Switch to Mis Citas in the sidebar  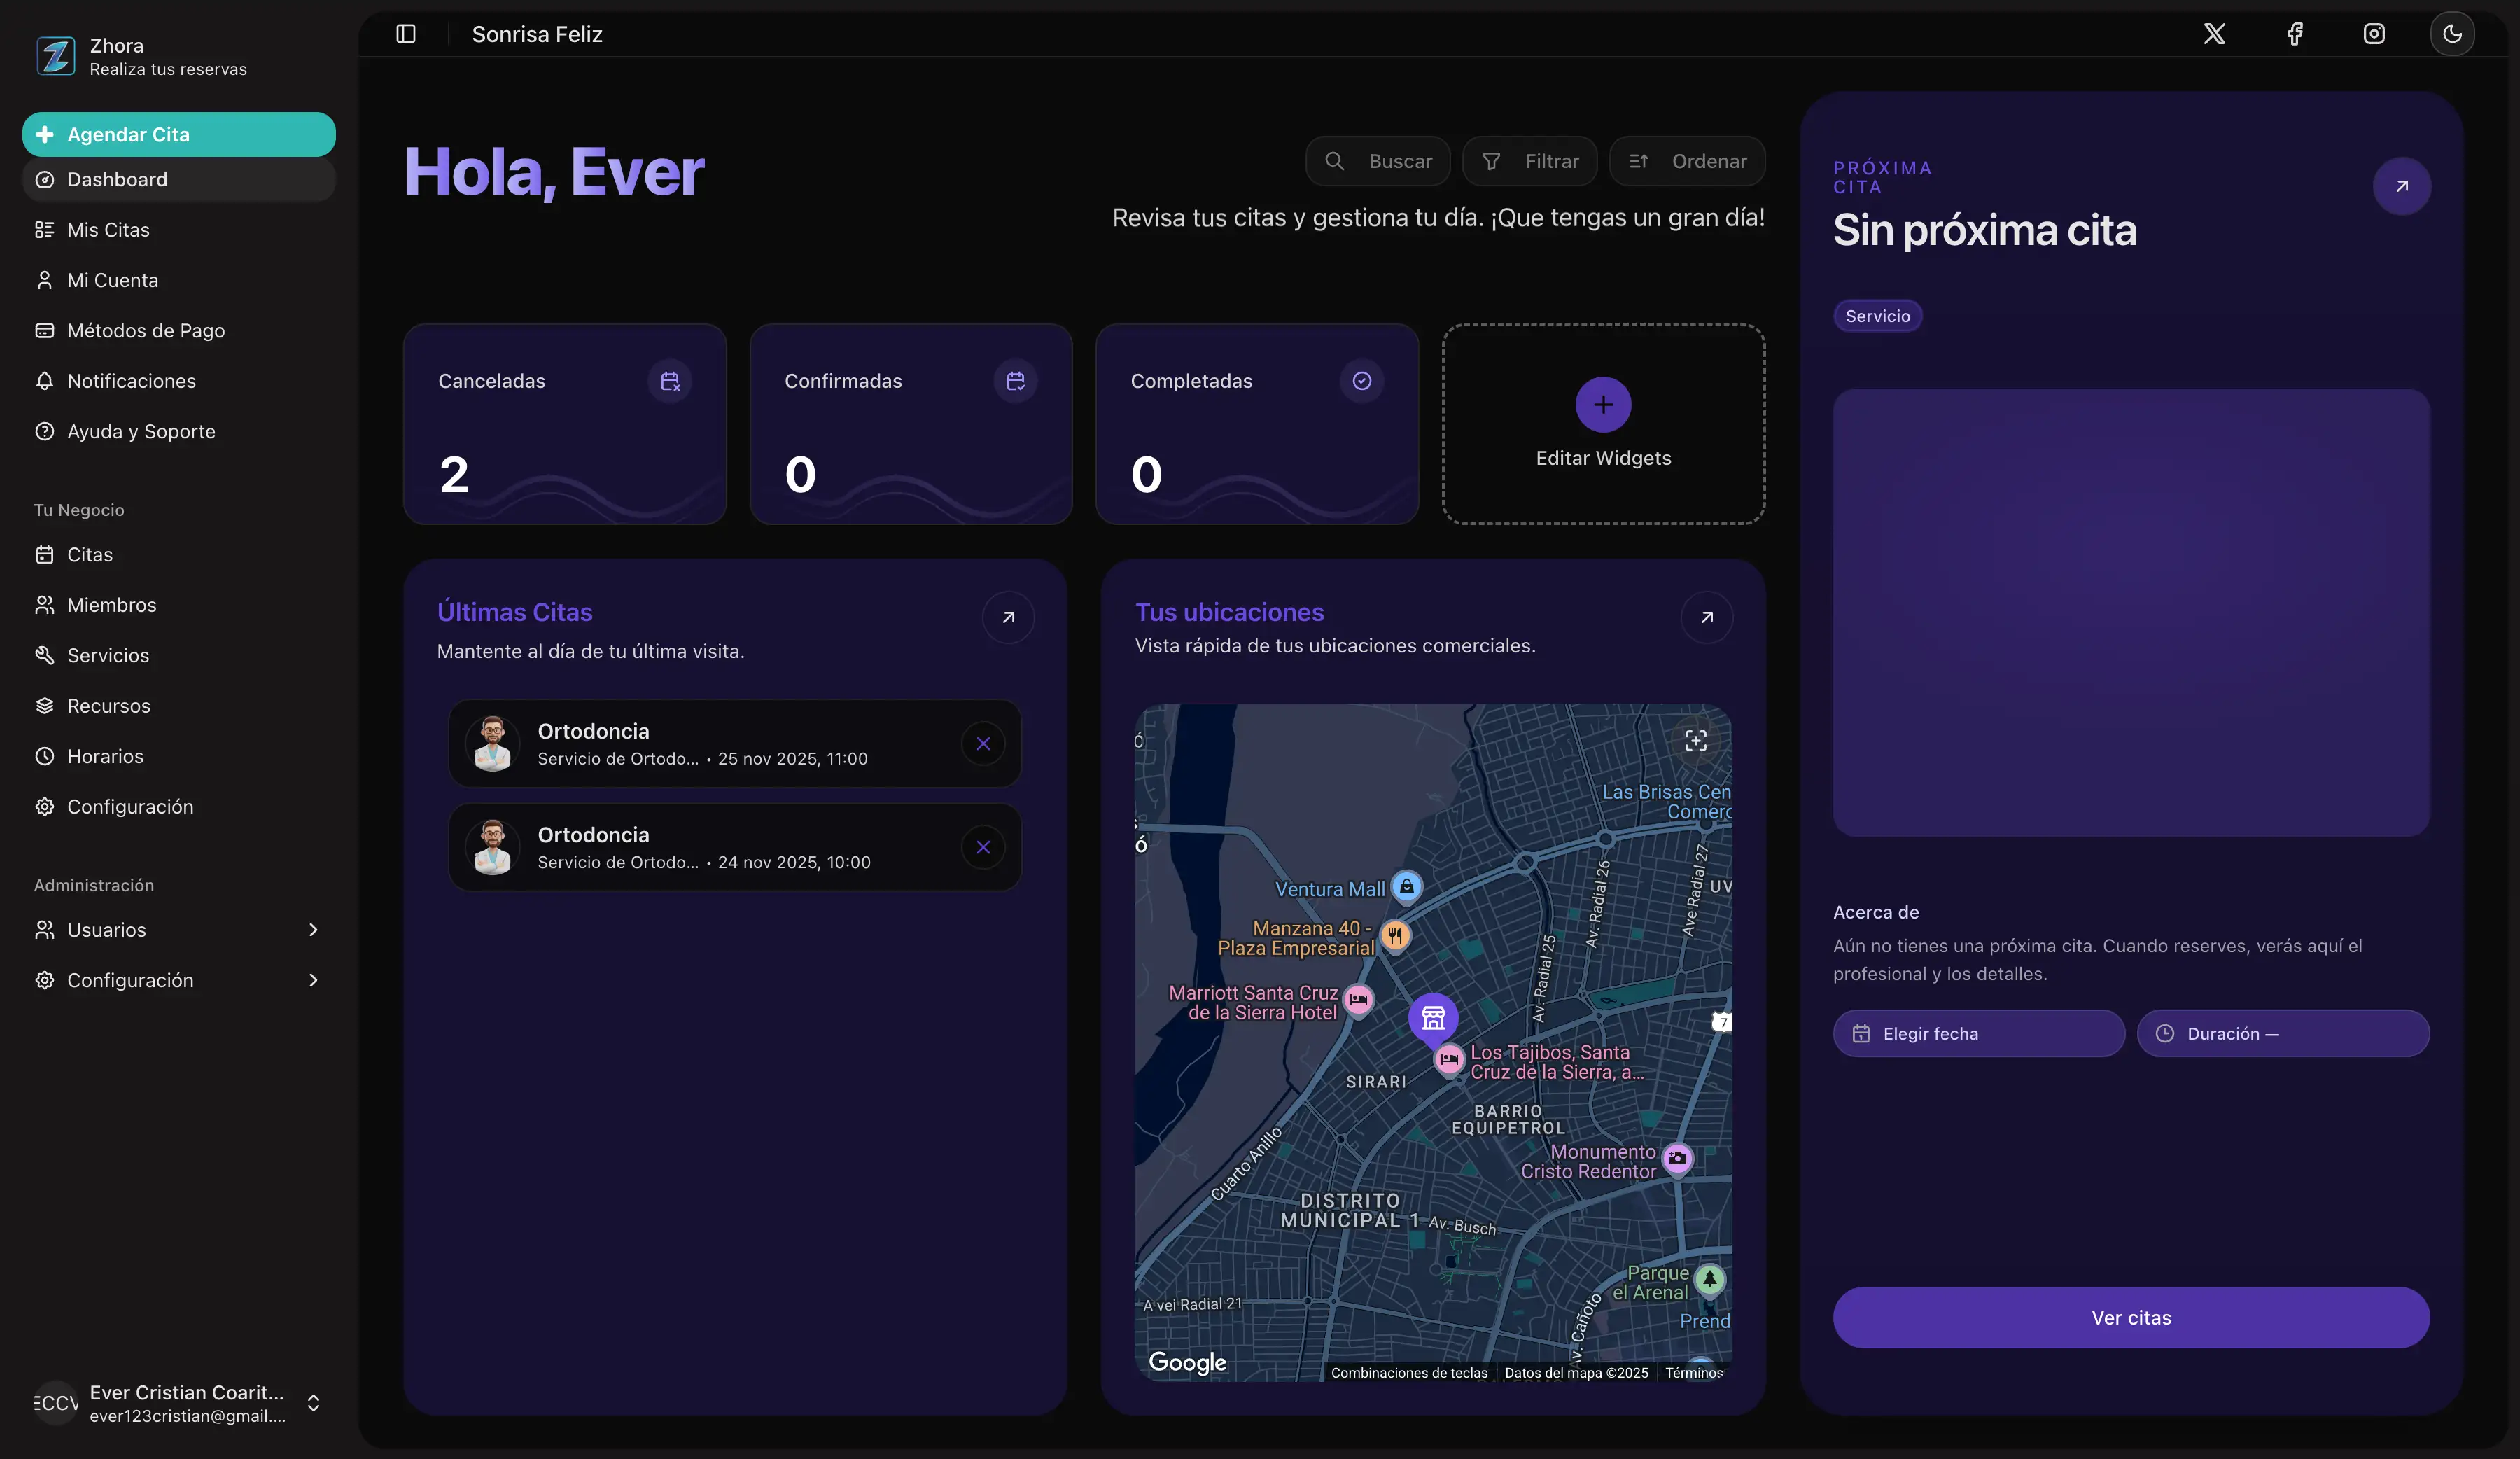click(x=108, y=229)
